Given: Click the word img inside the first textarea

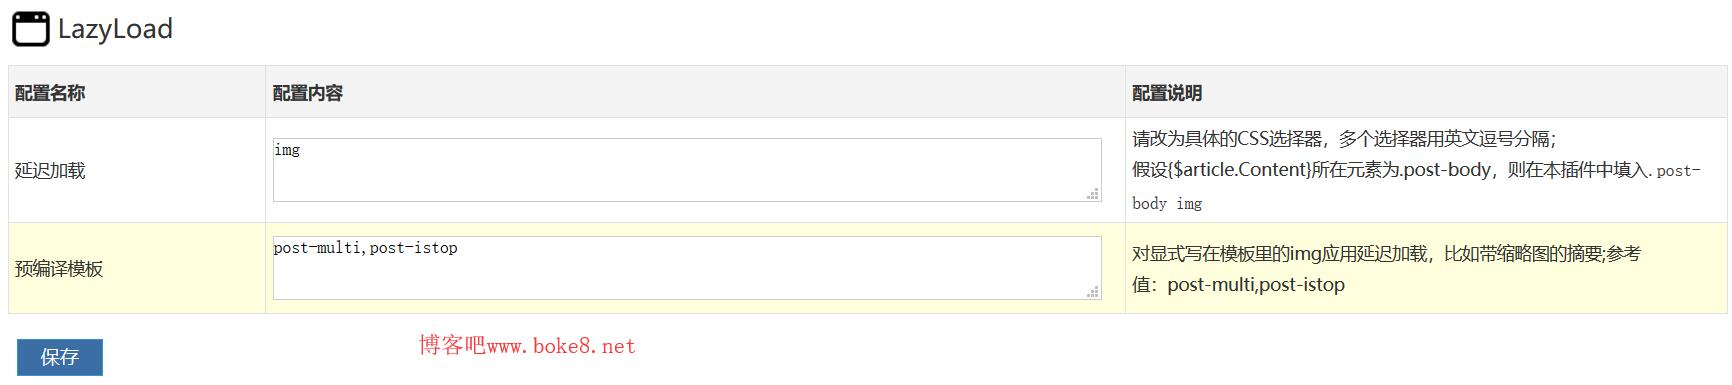Looking at the screenshot, I should 287,150.
